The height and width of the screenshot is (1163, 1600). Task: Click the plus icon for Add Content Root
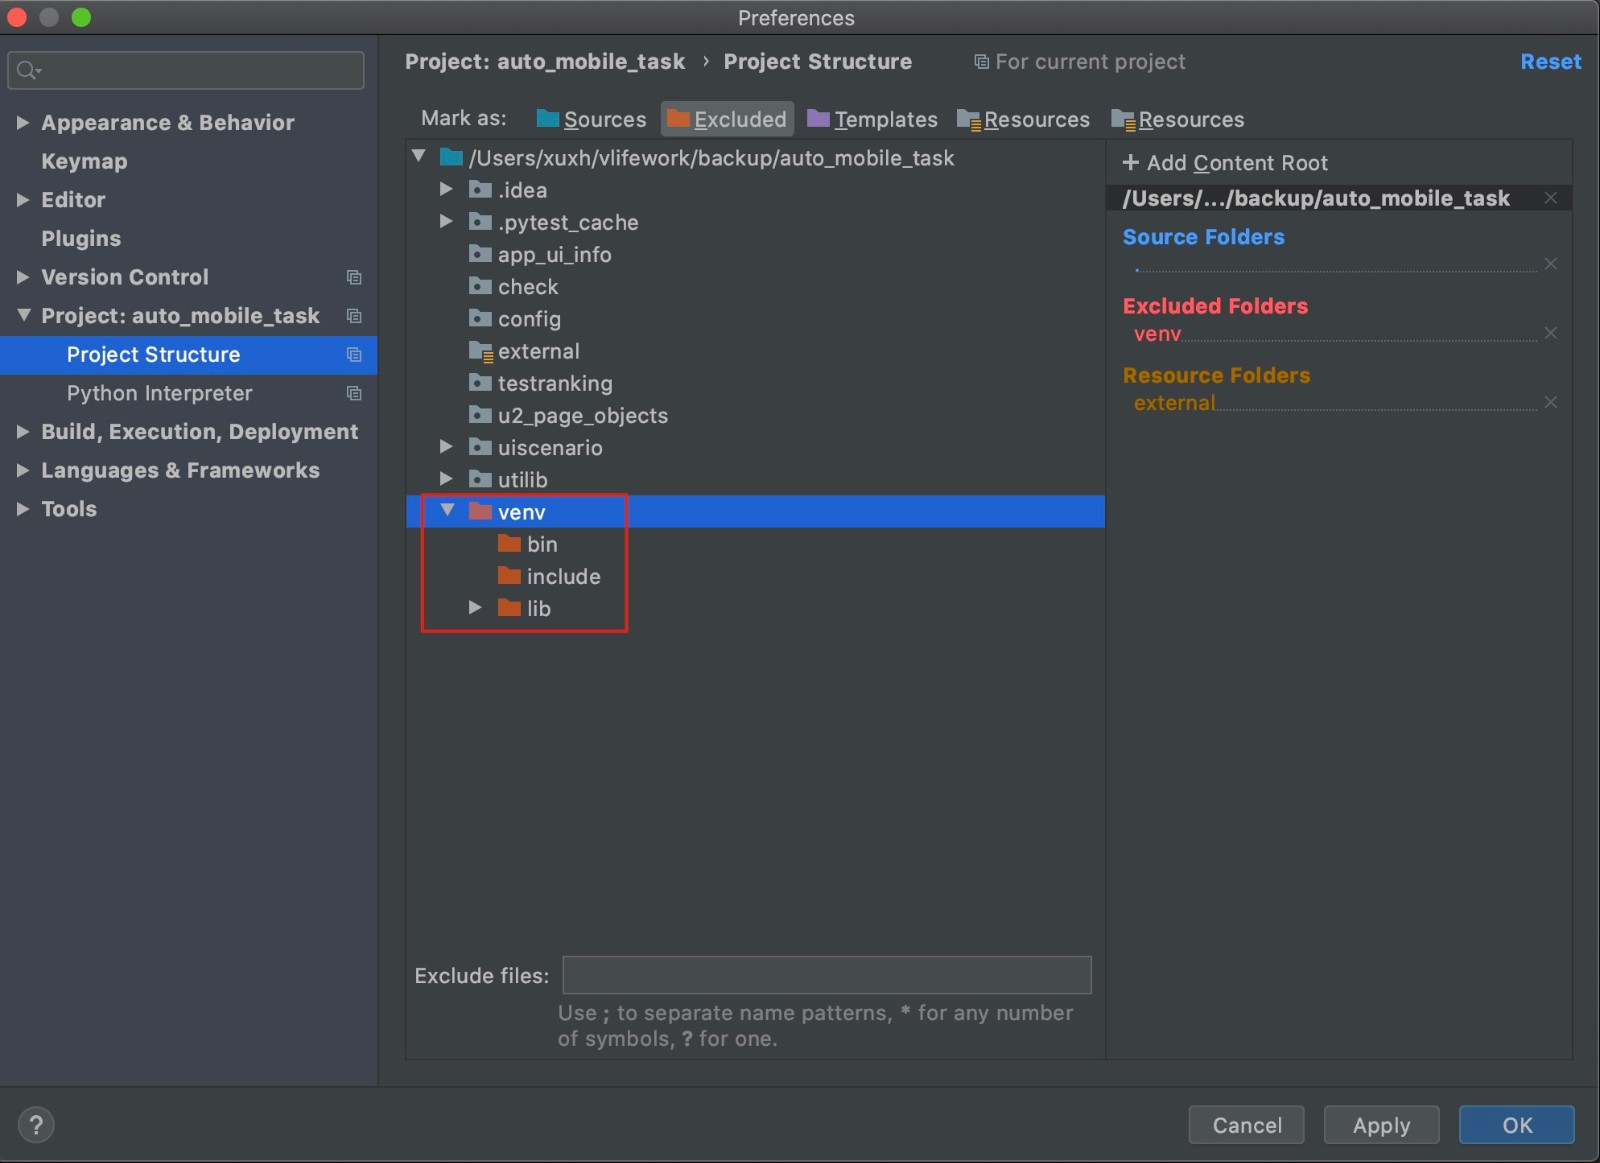tap(1131, 162)
